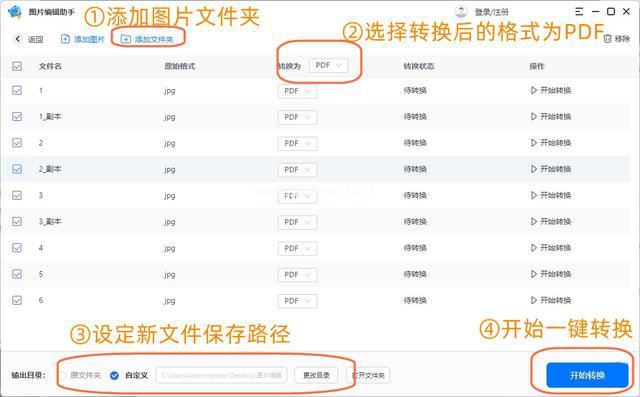Click the add image (添加图片) icon
Viewport: 640px width, 397px height.
tap(65, 39)
